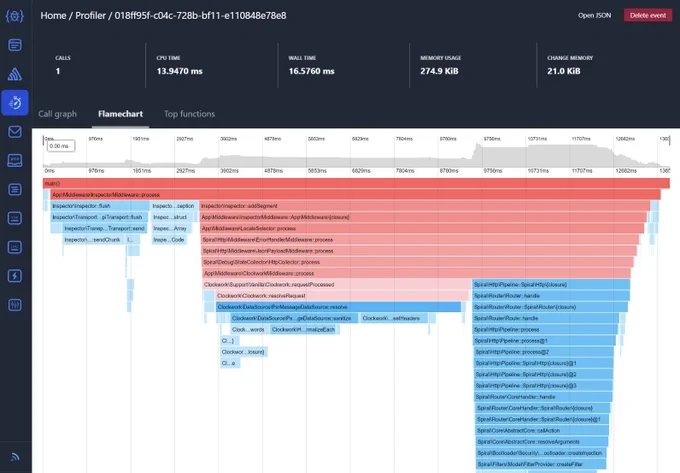Open the Sentry sidebar icon
Image resolution: width=680 pixels, height=473 pixels.
coord(15,74)
